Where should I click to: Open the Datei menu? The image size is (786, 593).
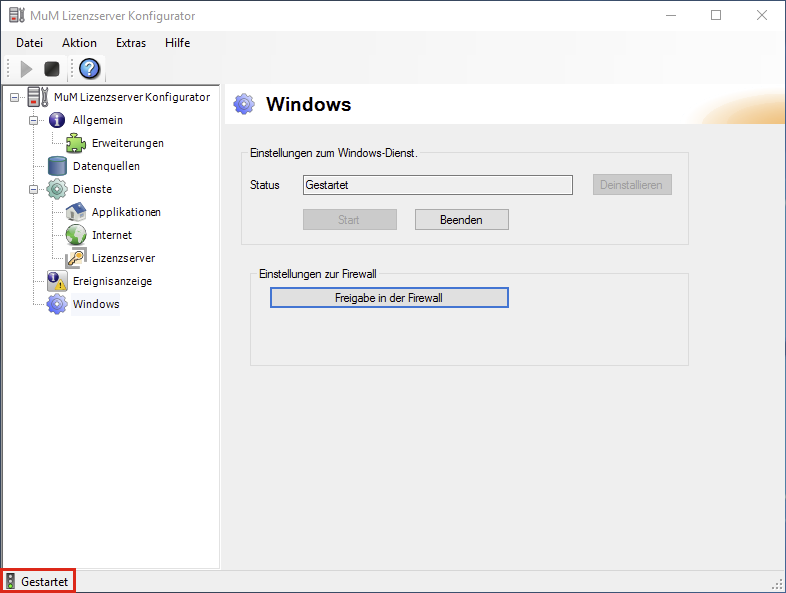(30, 43)
